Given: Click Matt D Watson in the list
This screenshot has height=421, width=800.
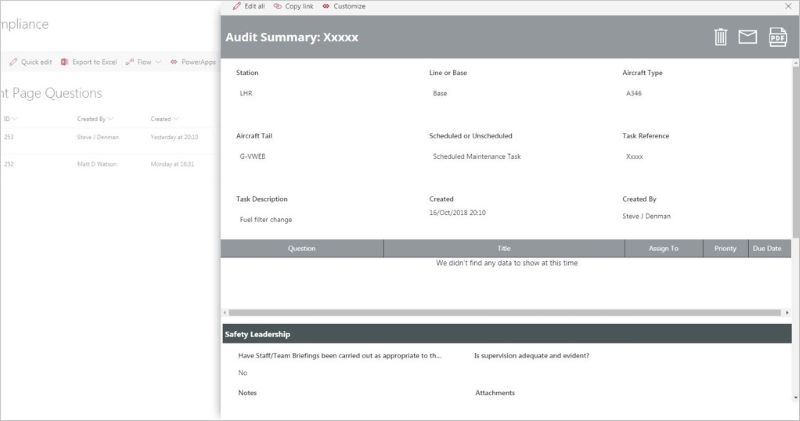Looking at the screenshot, I should [97, 164].
